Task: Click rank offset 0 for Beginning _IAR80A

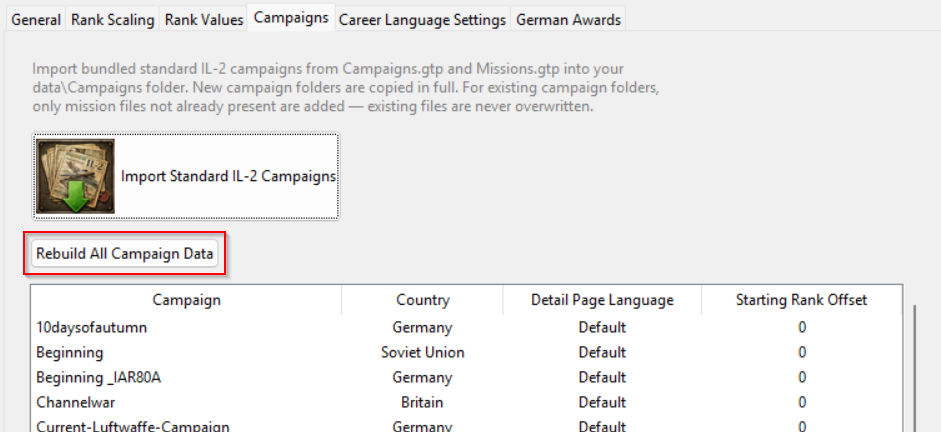Action: coord(802,377)
